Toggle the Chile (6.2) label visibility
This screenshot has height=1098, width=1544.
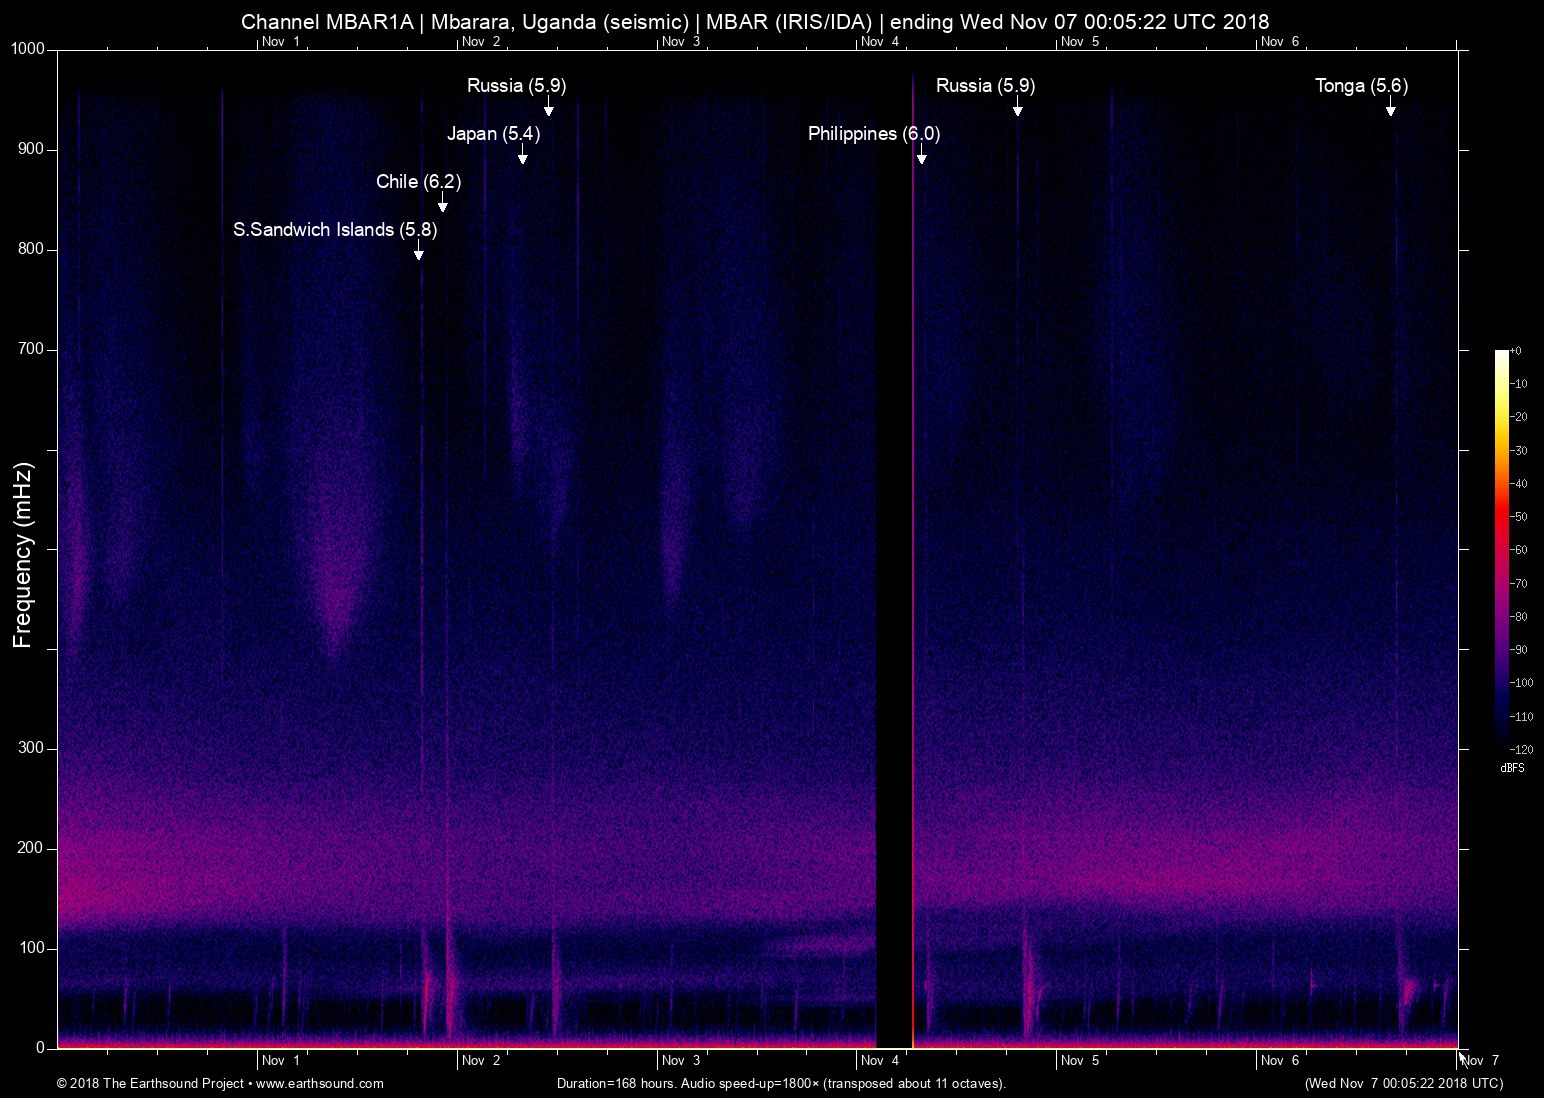pyautogui.click(x=419, y=182)
